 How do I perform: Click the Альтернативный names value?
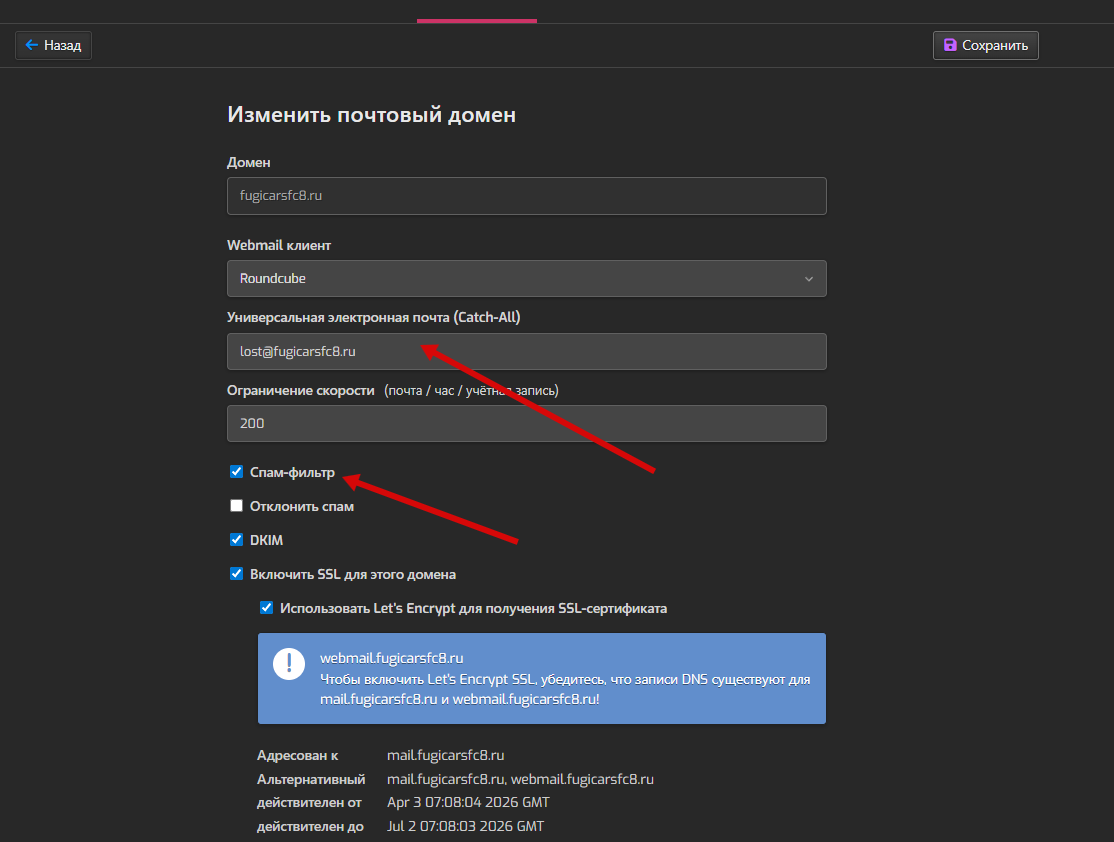click(x=520, y=778)
